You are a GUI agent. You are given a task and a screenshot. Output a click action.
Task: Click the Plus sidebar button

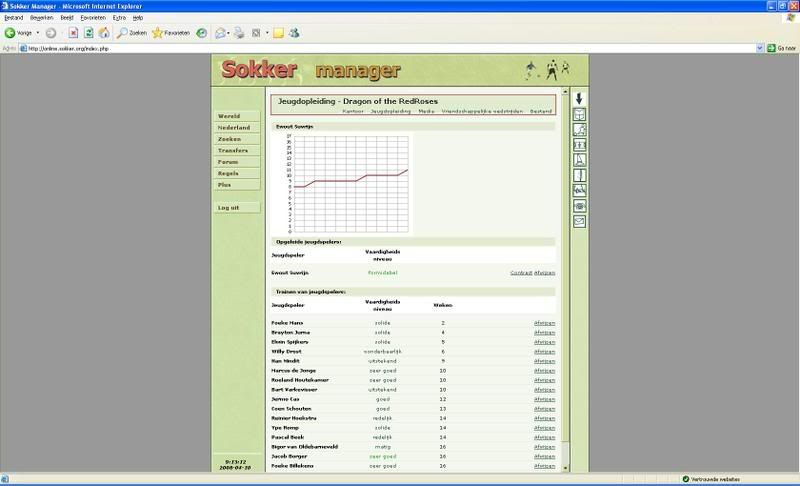[237, 185]
